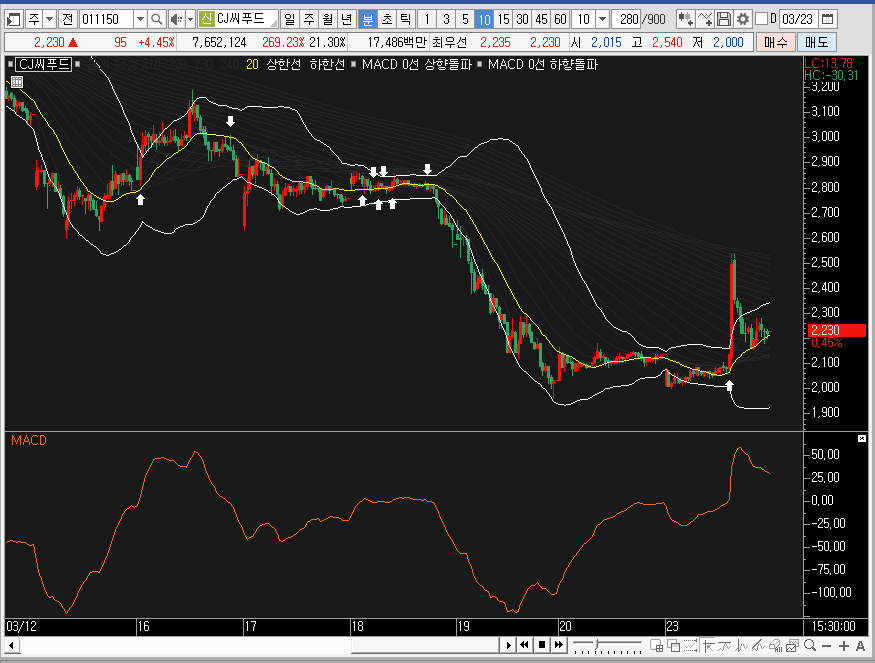Click the layout toggle icon at toolbar start
The height and width of the screenshot is (663, 875).
tap(13, 20)
